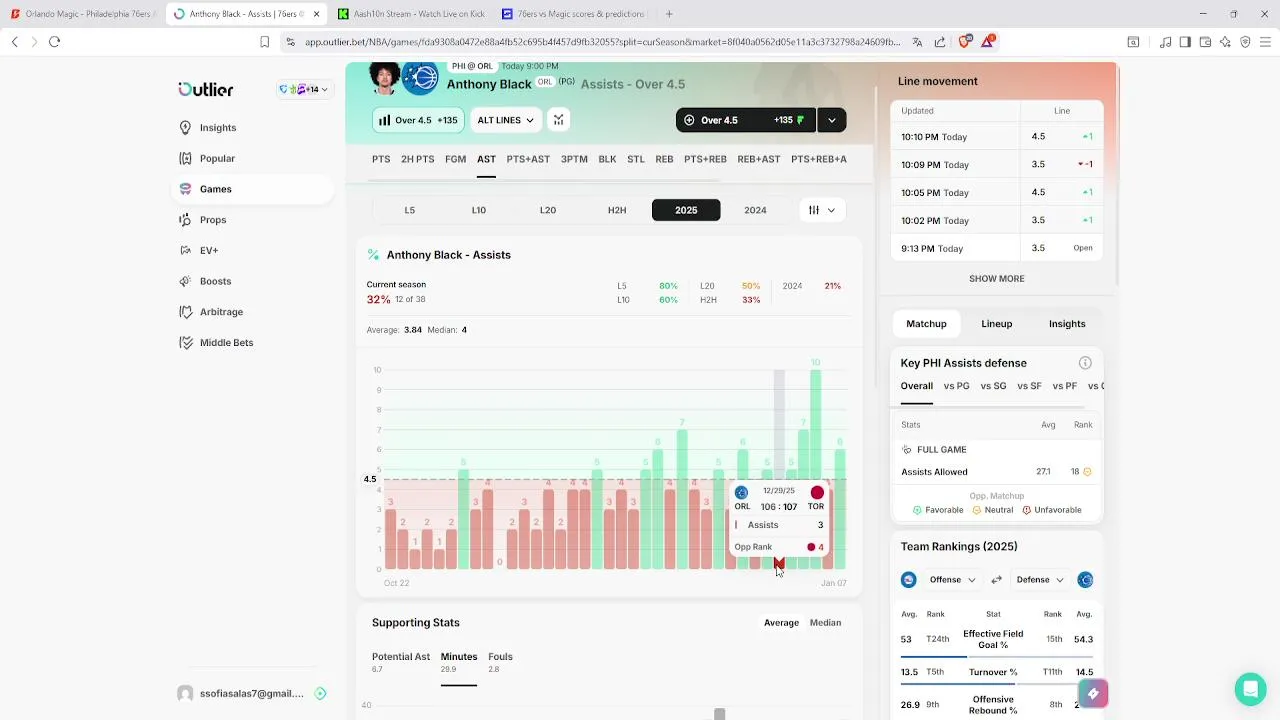Click the share page icon
This screenshot has height=720, width=1280.
coord(940,42)
